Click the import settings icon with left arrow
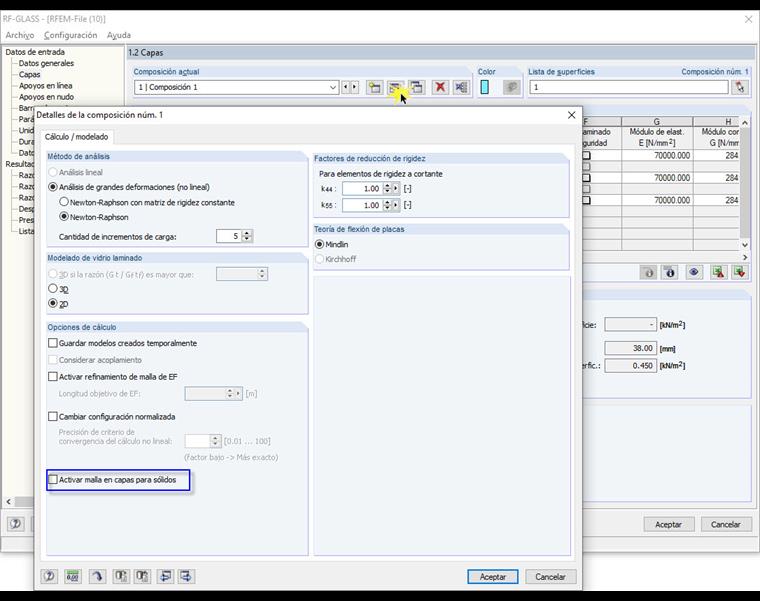 [x=165, y=576]
